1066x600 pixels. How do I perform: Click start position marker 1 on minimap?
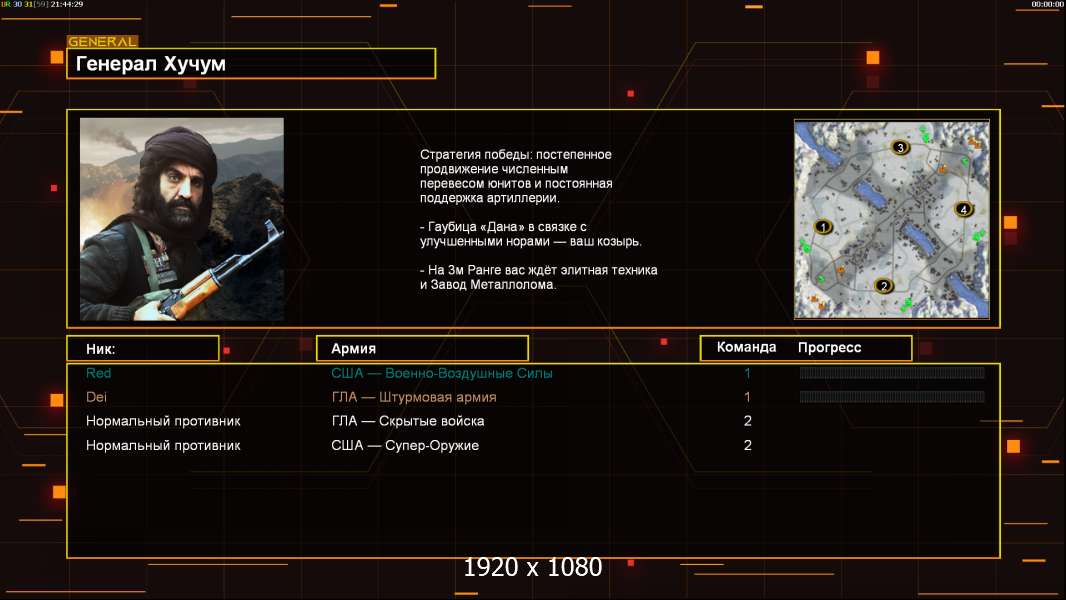[823, 226]
